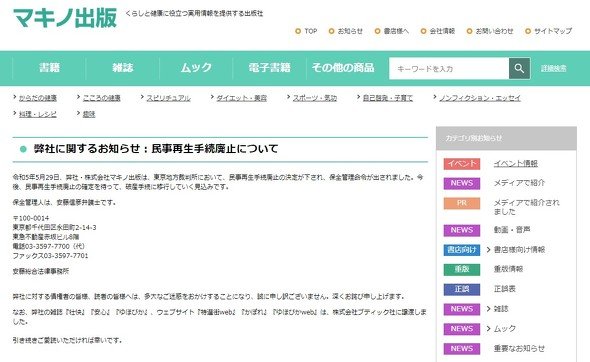Click the 電話03-3597-7700 phone number line
The width and height of the screenshot is (590, 362).
pos(49,246)
